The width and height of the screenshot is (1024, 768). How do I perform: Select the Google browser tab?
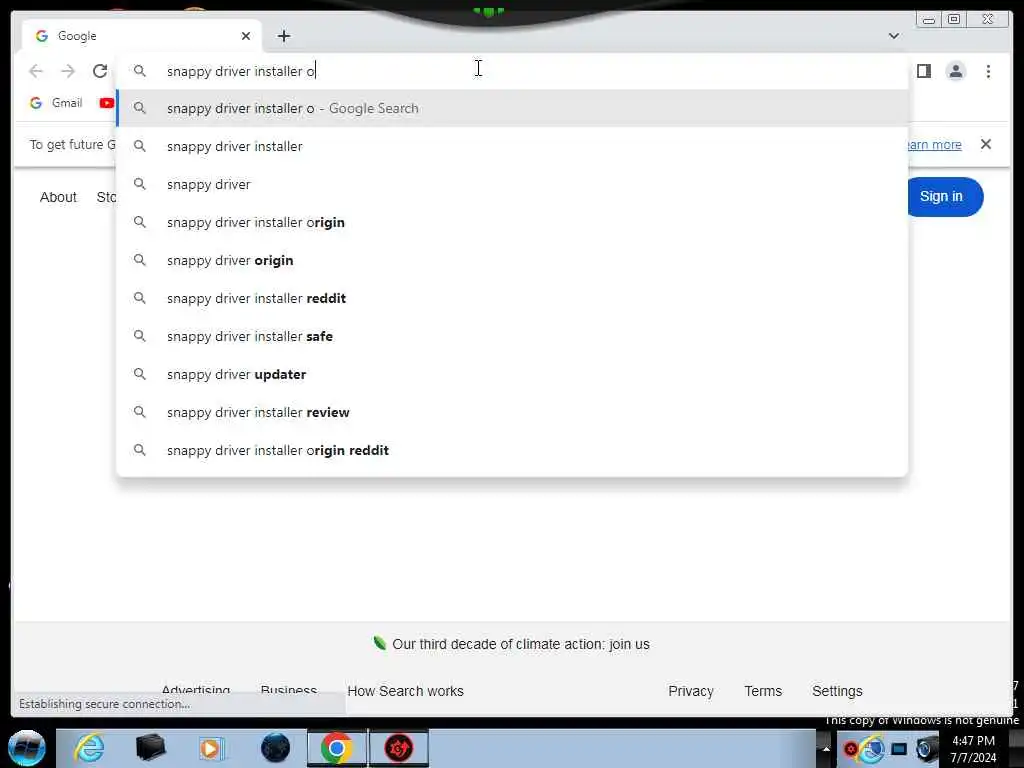(x=142, y=36)
